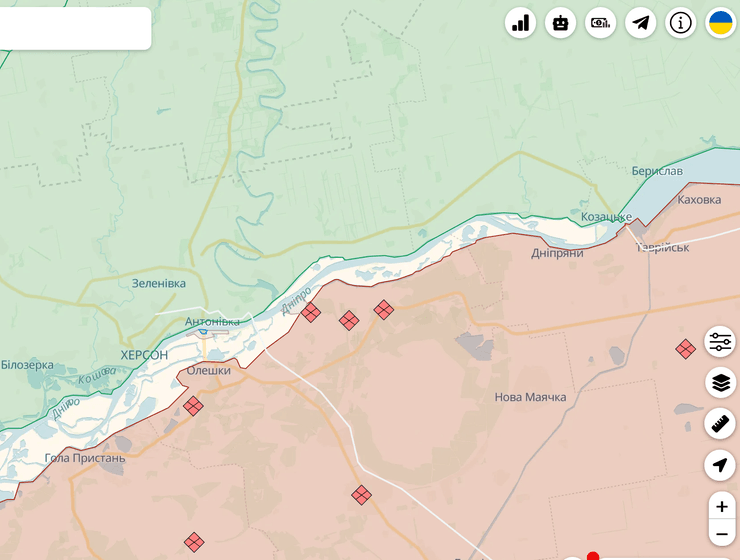
Task: Click the Берислав town label
Action: [657, 171]
